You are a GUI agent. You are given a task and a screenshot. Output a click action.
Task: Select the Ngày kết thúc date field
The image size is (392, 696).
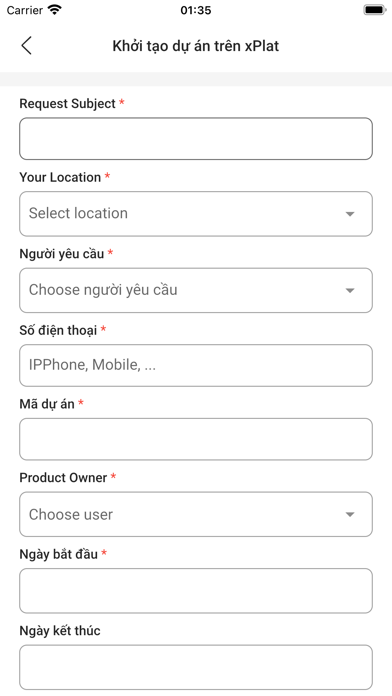coord(196,667)
